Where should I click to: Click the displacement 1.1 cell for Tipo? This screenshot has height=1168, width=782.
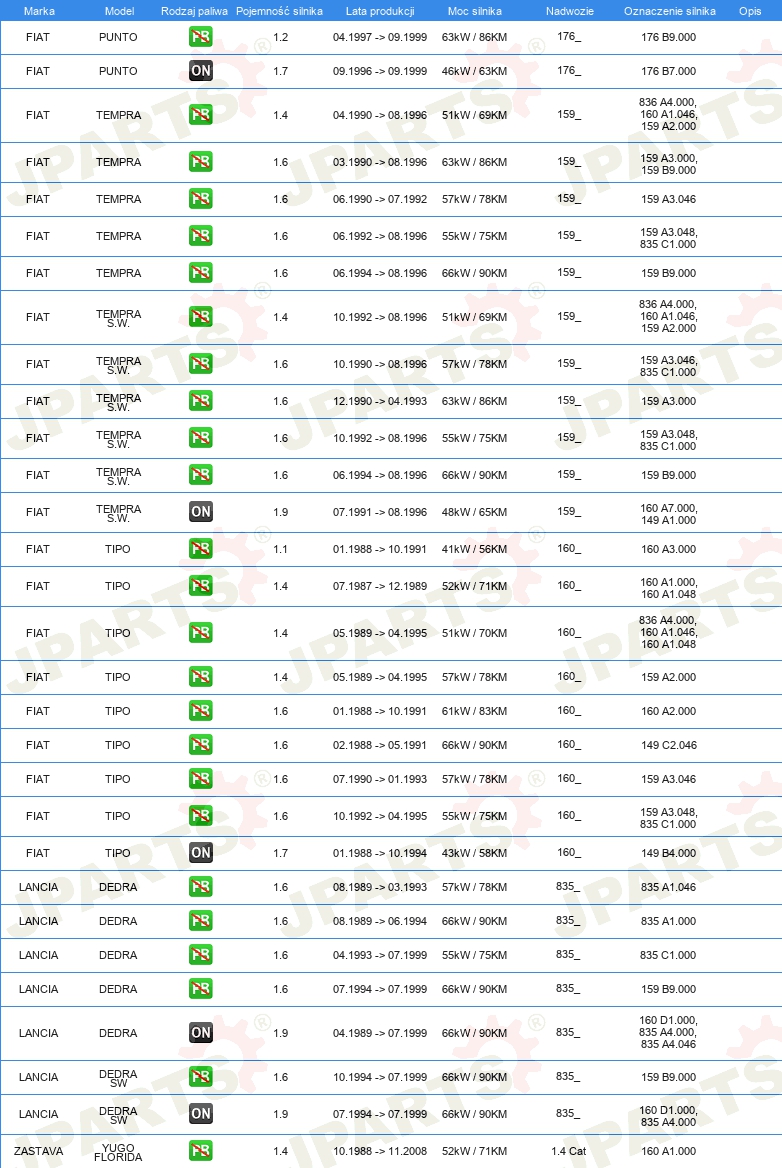(280, 549)
